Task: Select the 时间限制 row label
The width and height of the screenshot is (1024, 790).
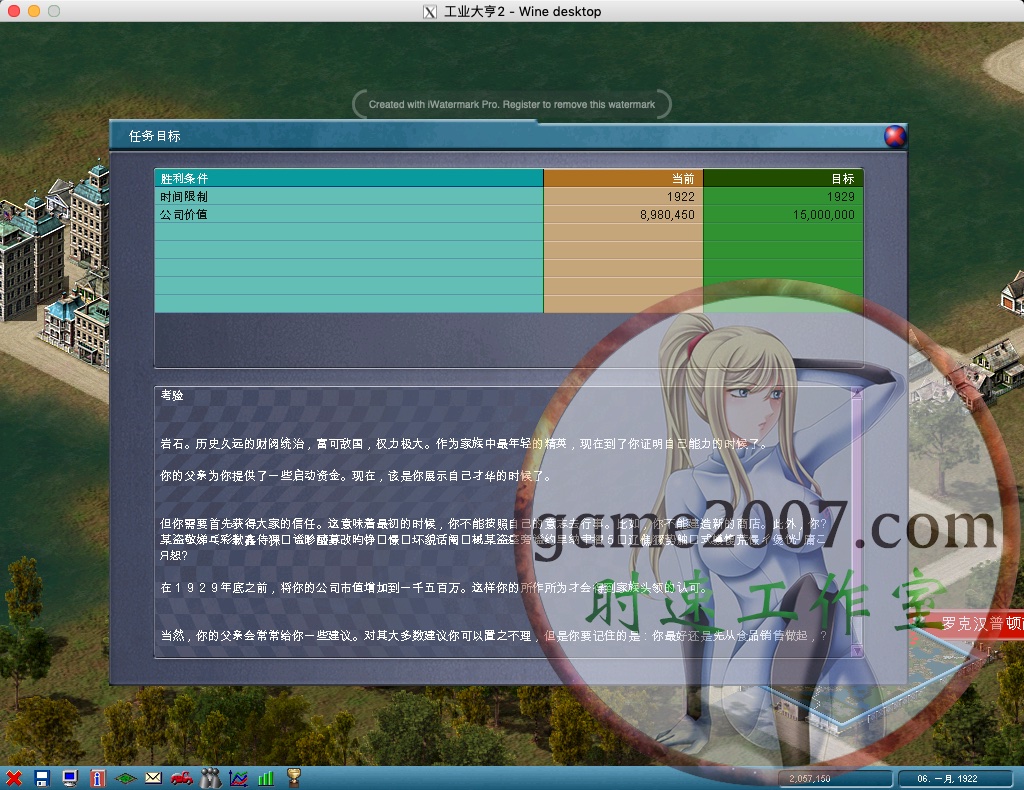Action: pos(184,197)
